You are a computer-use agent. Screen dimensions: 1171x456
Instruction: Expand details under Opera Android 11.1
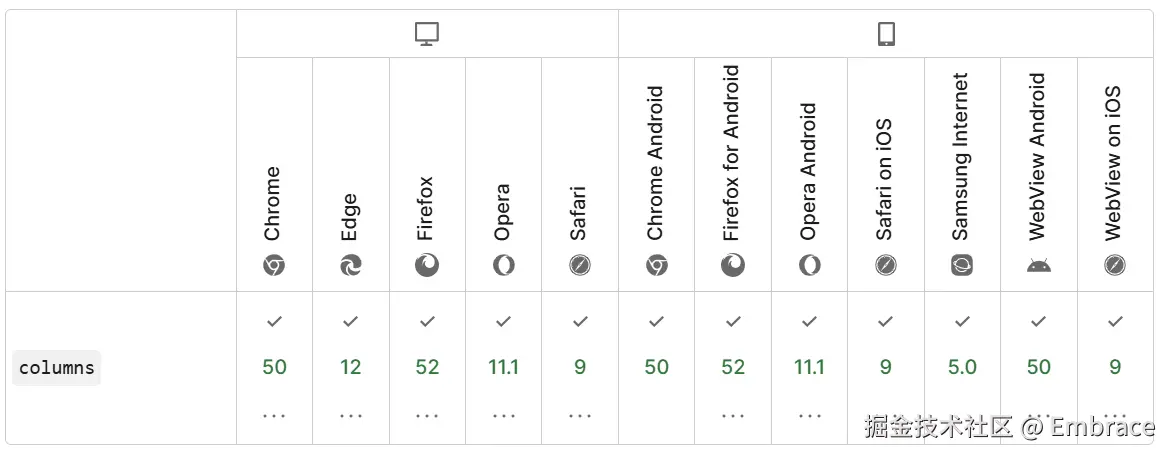coord(809,414)
